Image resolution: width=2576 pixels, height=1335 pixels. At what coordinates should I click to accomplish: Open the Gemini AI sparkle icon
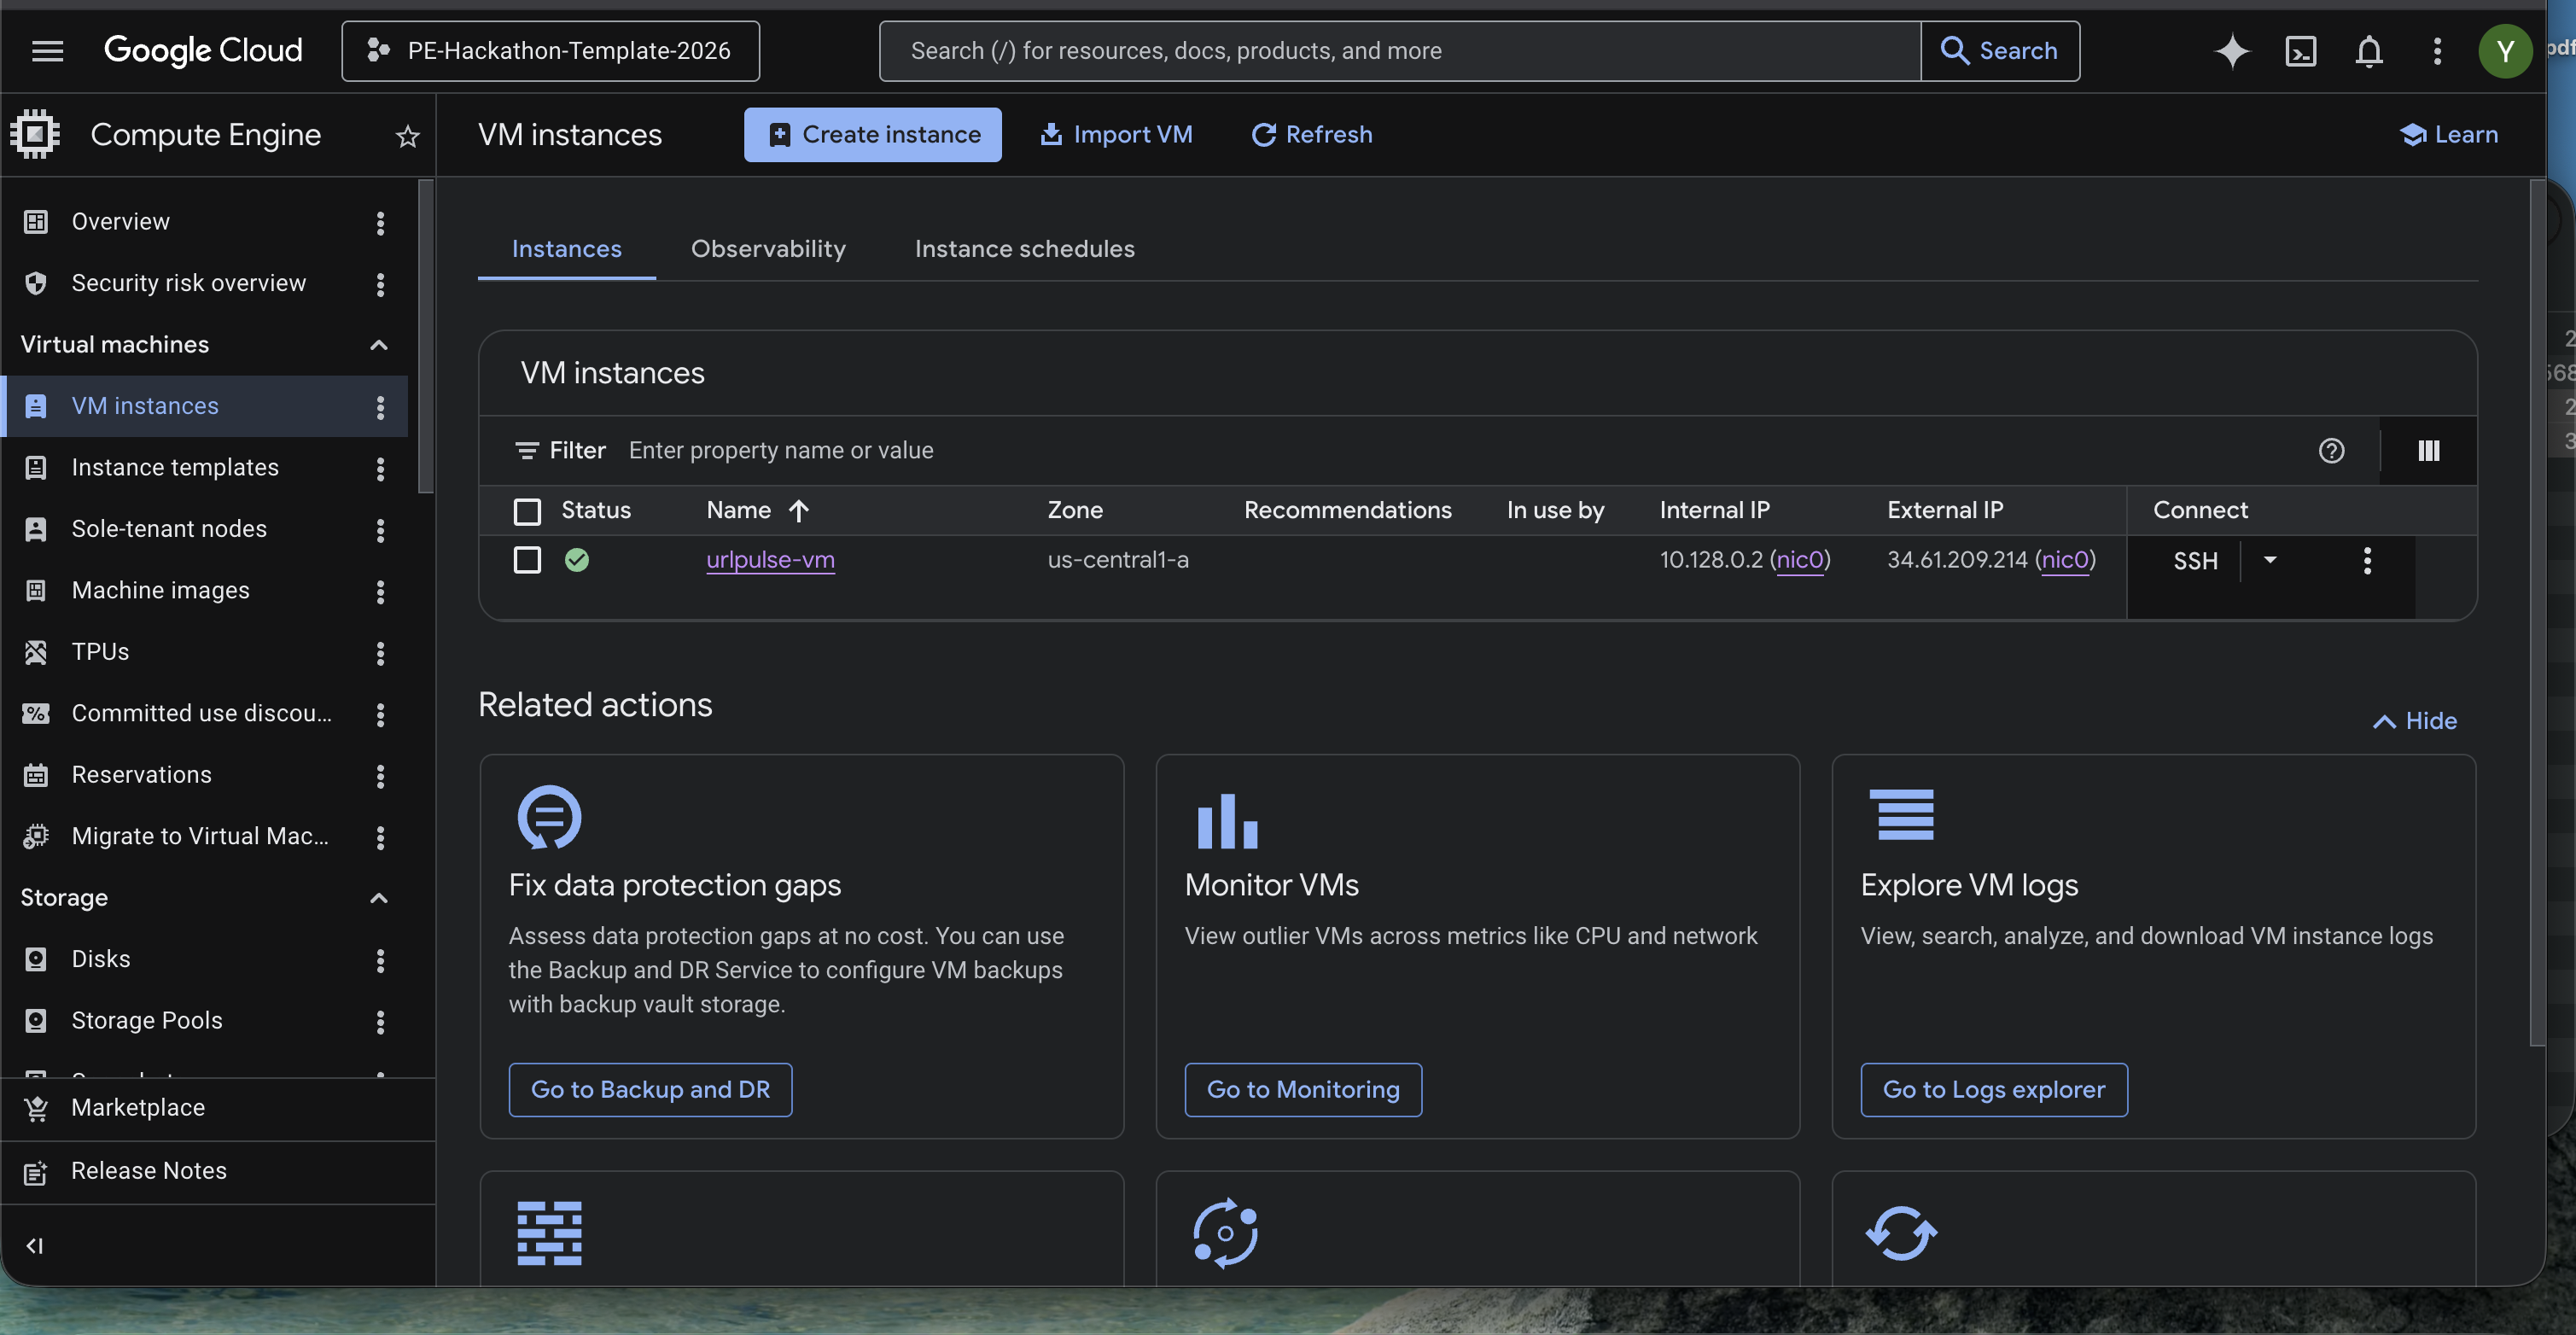(x=2231, y=51)
